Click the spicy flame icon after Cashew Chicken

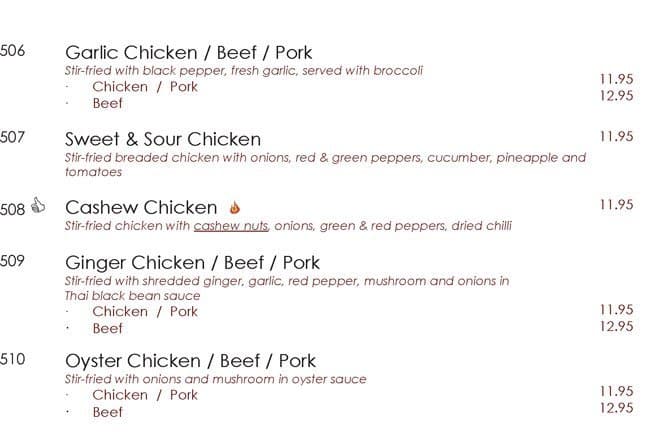(x=235, y=208)
